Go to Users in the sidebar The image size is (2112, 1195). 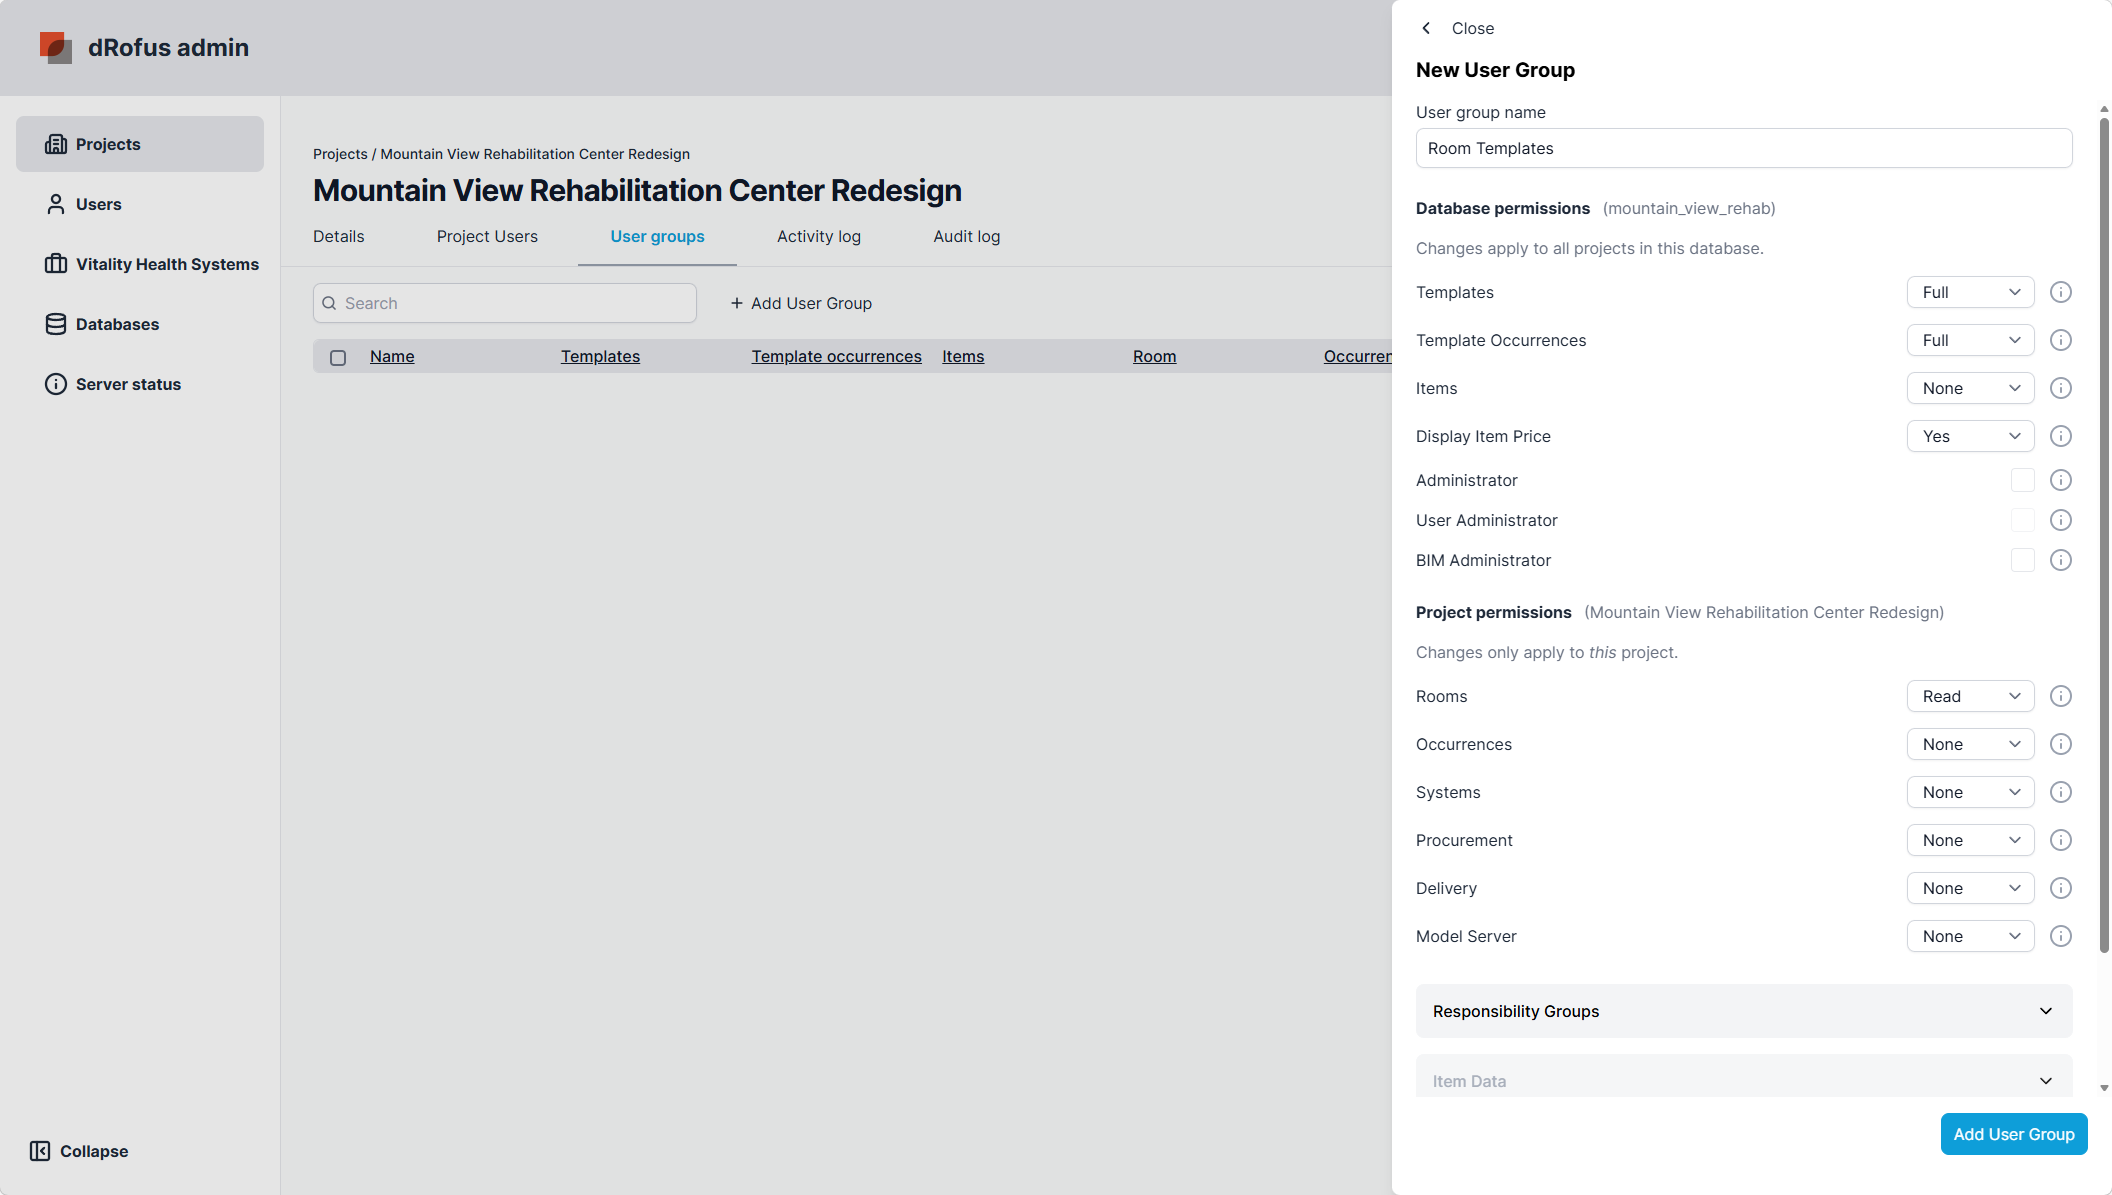pos(140,204)
